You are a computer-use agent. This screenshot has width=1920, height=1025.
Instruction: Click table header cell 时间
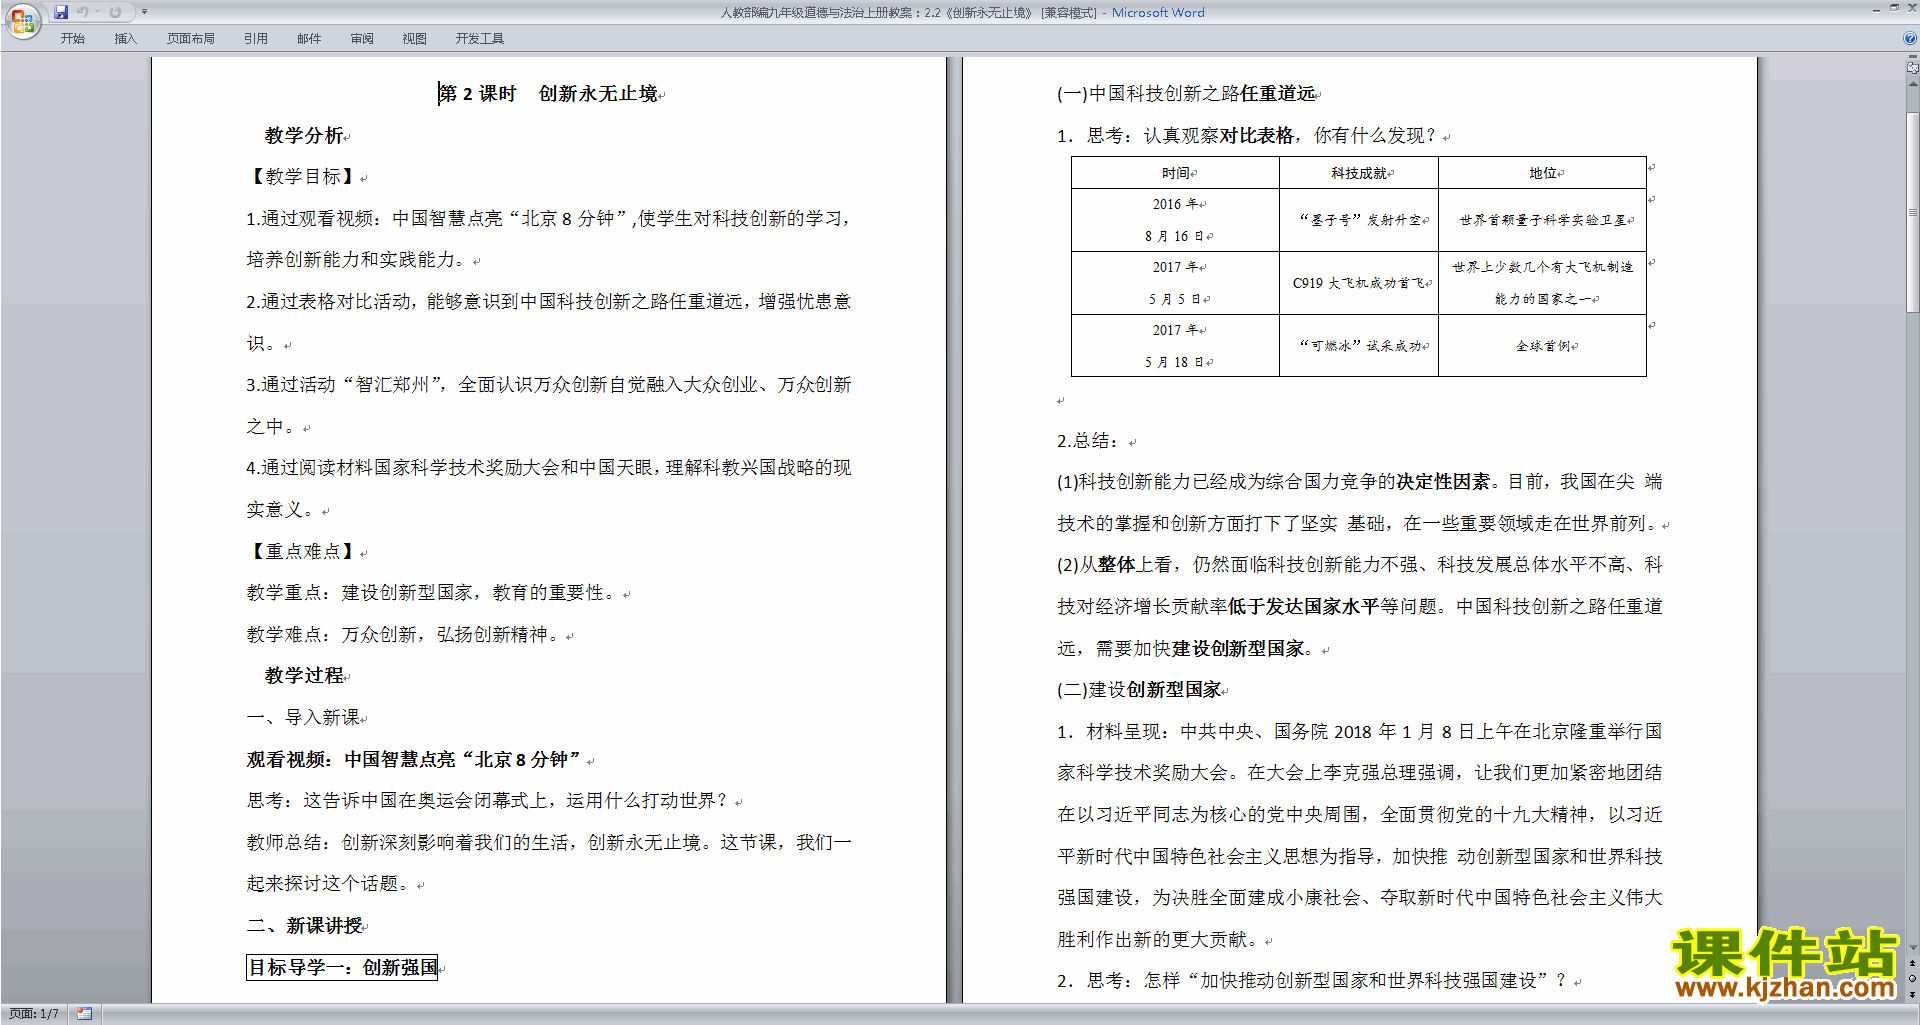pos(1176,173)
